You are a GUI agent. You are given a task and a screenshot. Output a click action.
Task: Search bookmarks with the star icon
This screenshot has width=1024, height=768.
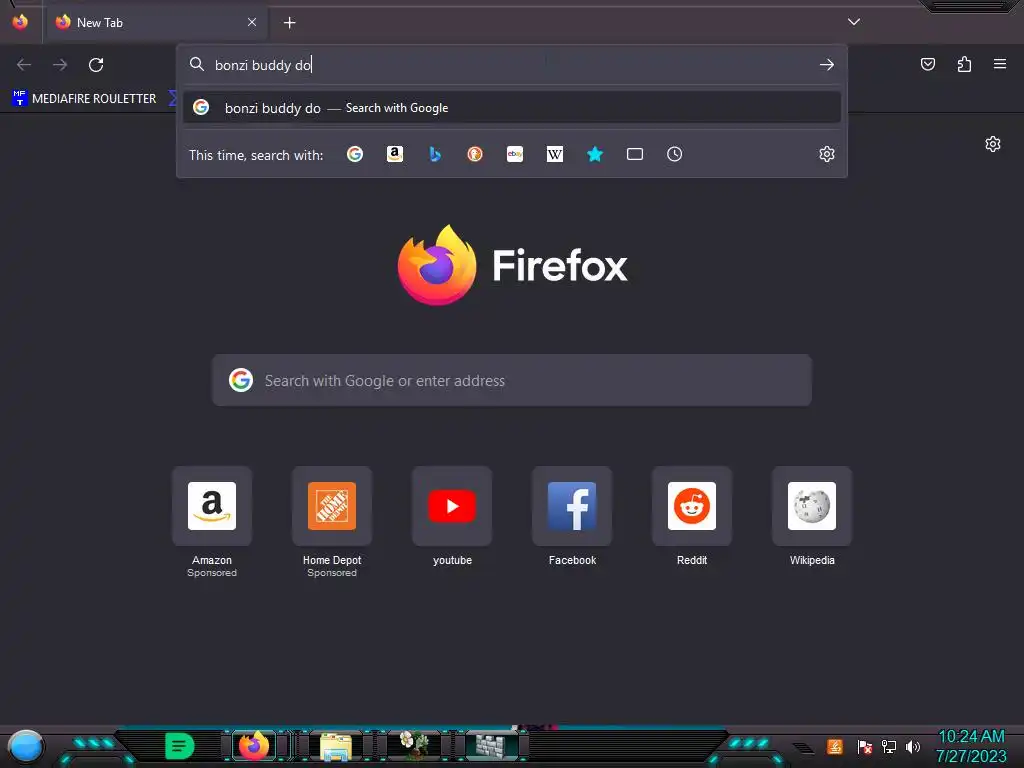595,154
